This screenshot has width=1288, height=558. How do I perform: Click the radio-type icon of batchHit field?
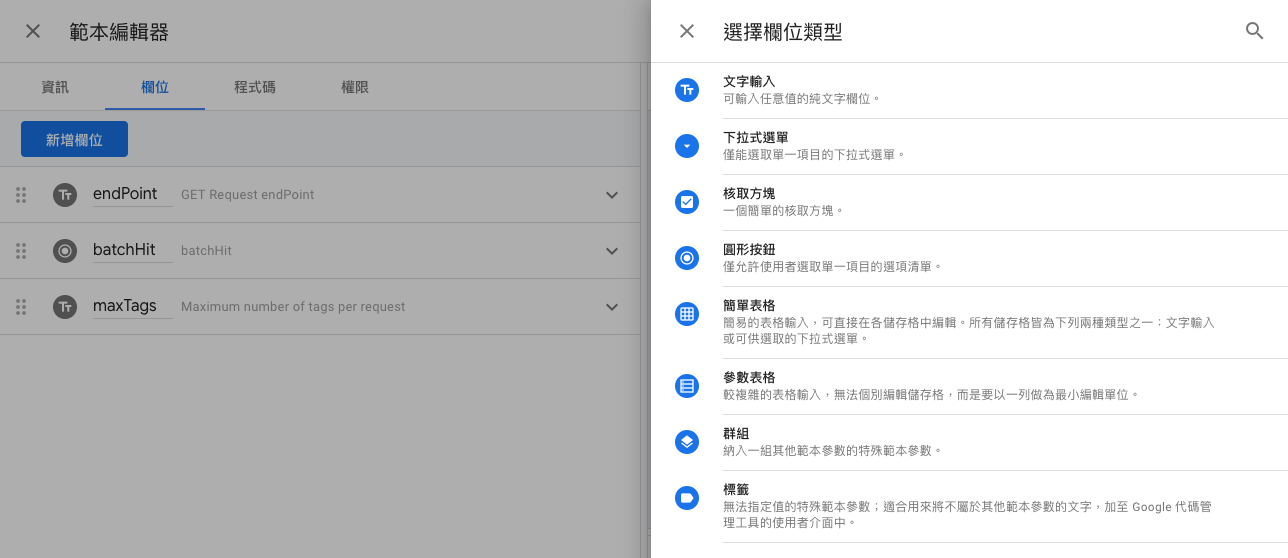(65, 251)
